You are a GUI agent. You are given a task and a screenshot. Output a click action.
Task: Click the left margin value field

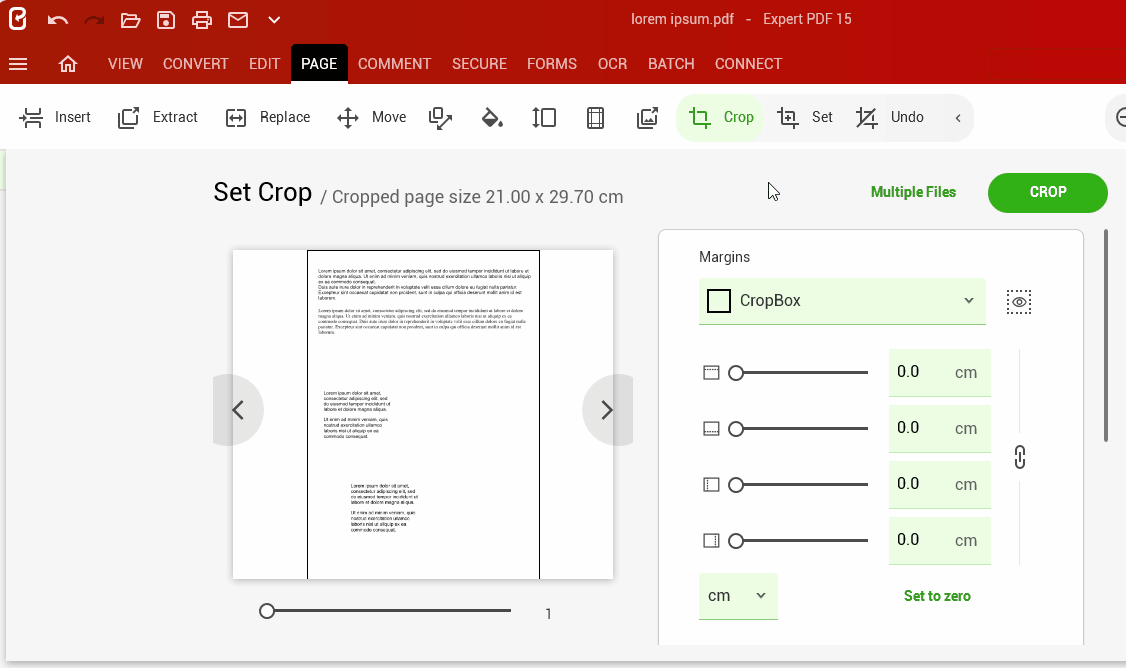(x=939, y=485)
